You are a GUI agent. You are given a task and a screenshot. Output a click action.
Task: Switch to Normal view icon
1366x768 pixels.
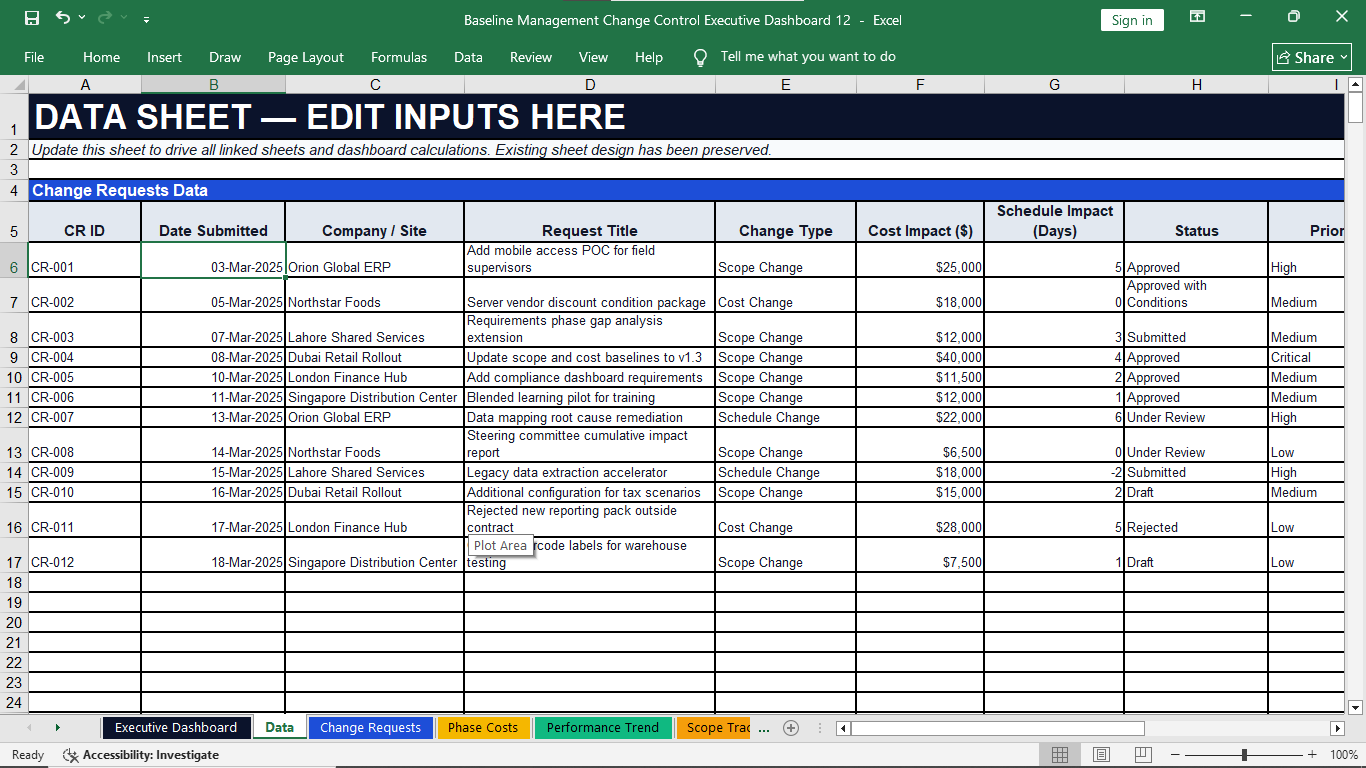[1060, 755]
